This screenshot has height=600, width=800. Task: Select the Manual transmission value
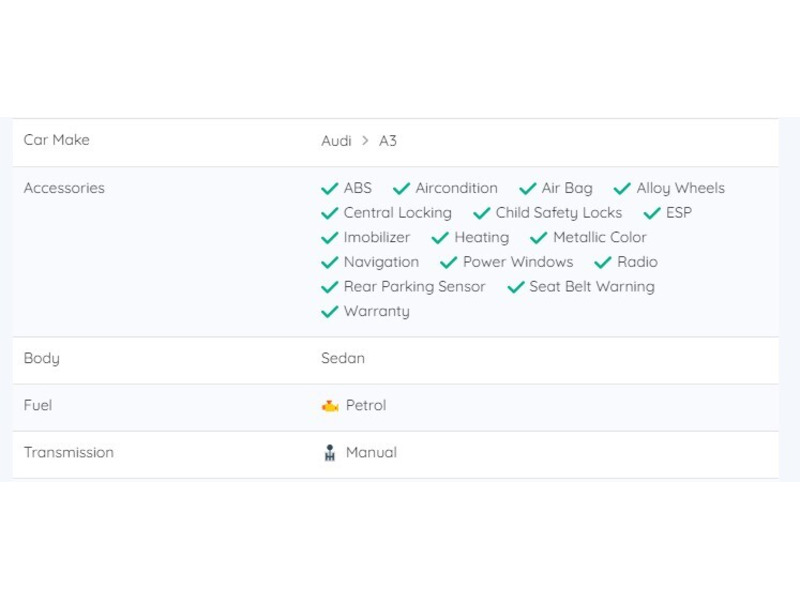pyautogui.click(x=371, y=453)
